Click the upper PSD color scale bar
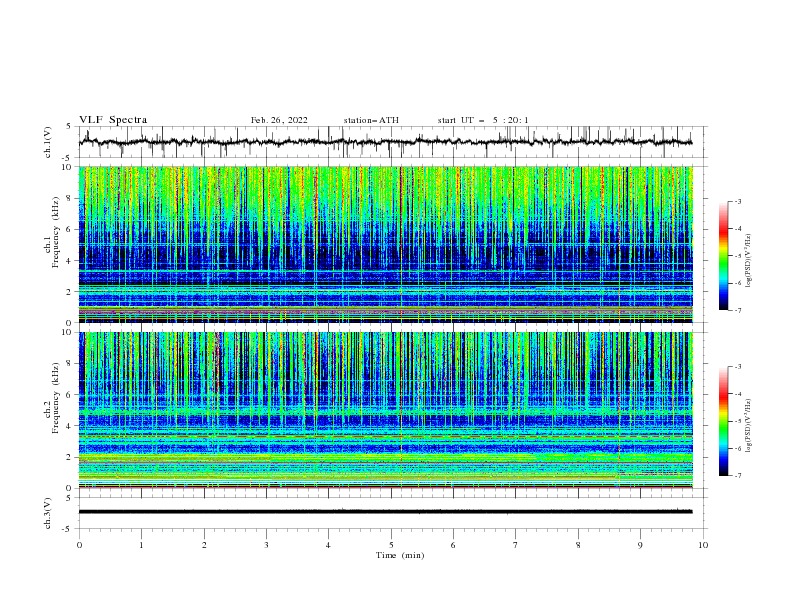The height and width of the screenshot is (612, 792). (x=723, y=256)
